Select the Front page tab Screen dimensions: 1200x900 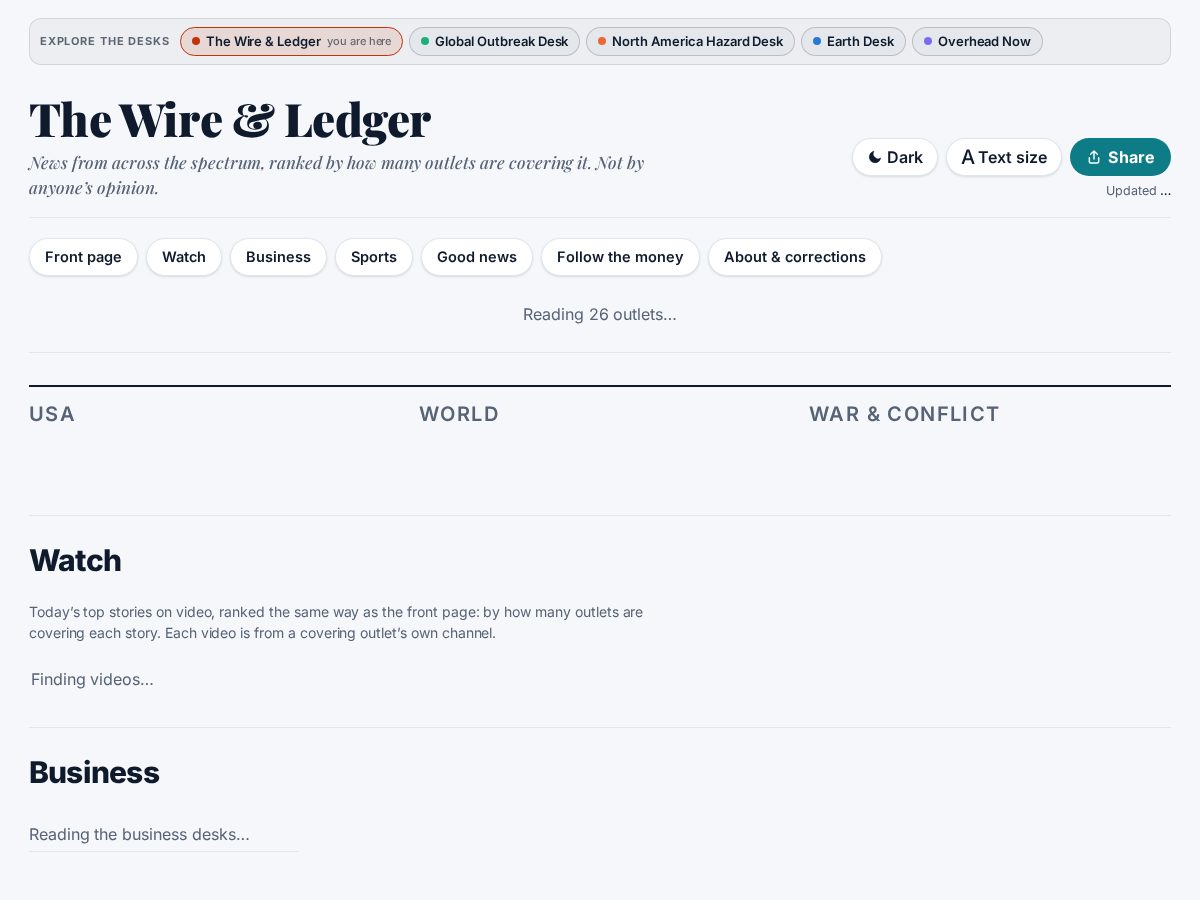(83, 257)
